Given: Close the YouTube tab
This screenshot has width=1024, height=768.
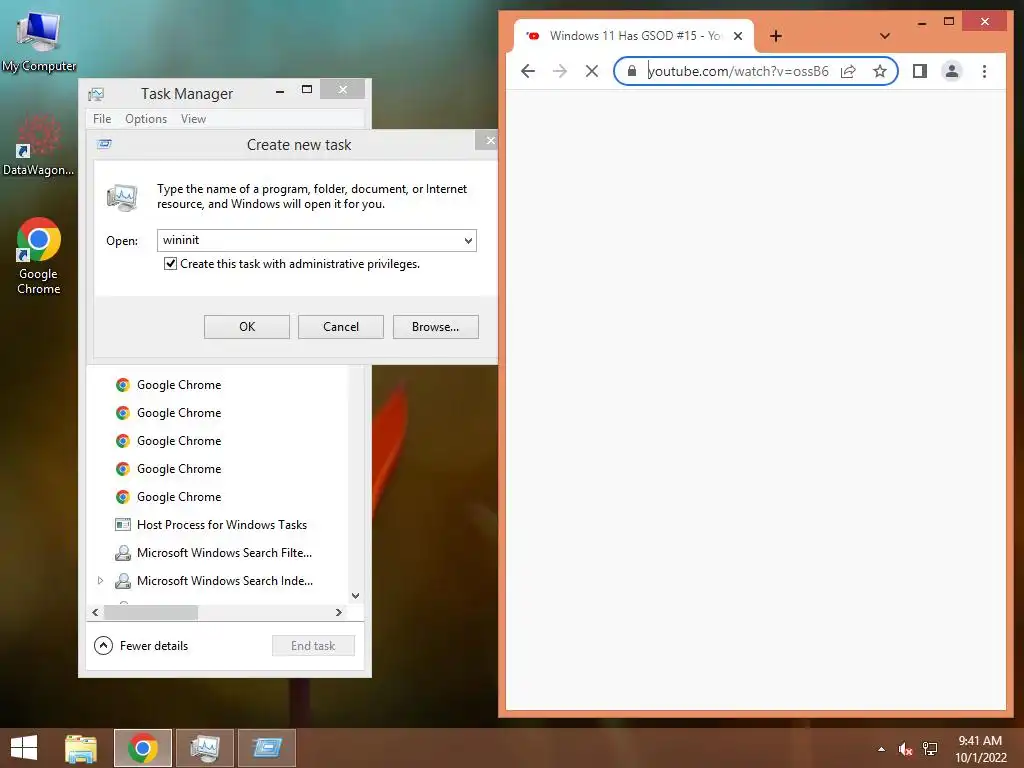Looking at the screenshot, I should point(738,36).
